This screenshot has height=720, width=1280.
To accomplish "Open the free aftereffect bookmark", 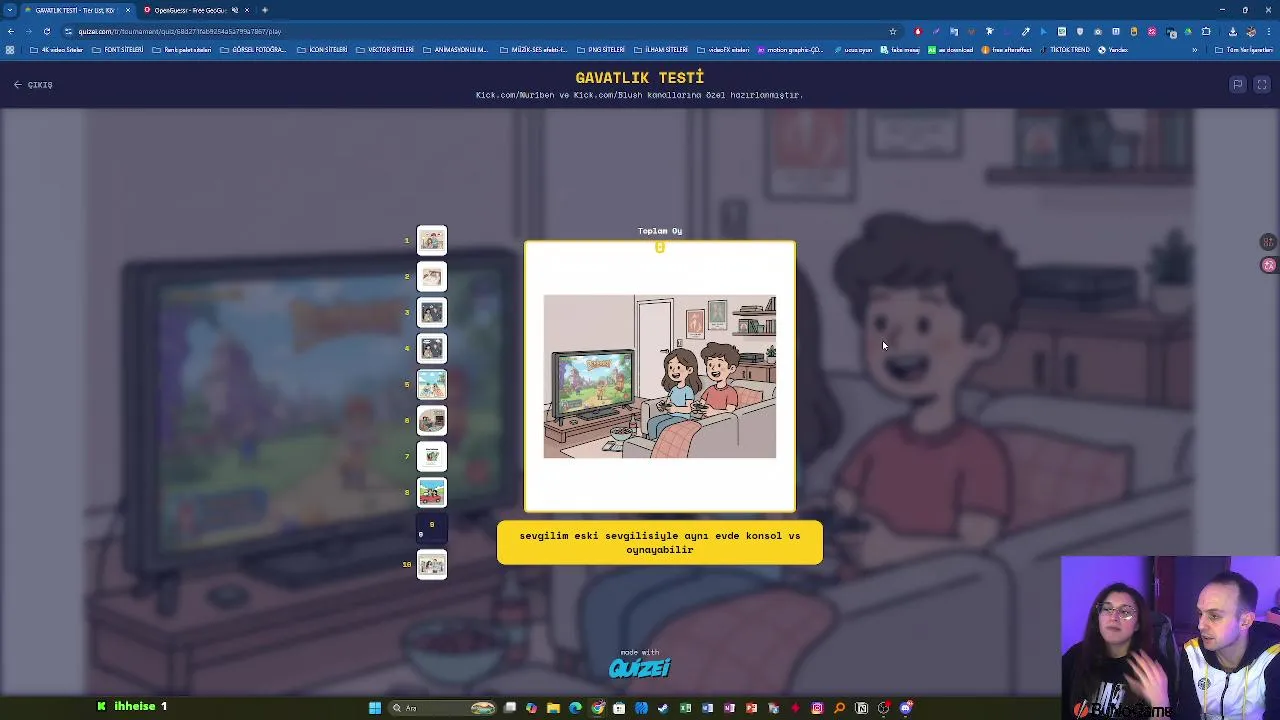I will click(x=1006, y=49).
